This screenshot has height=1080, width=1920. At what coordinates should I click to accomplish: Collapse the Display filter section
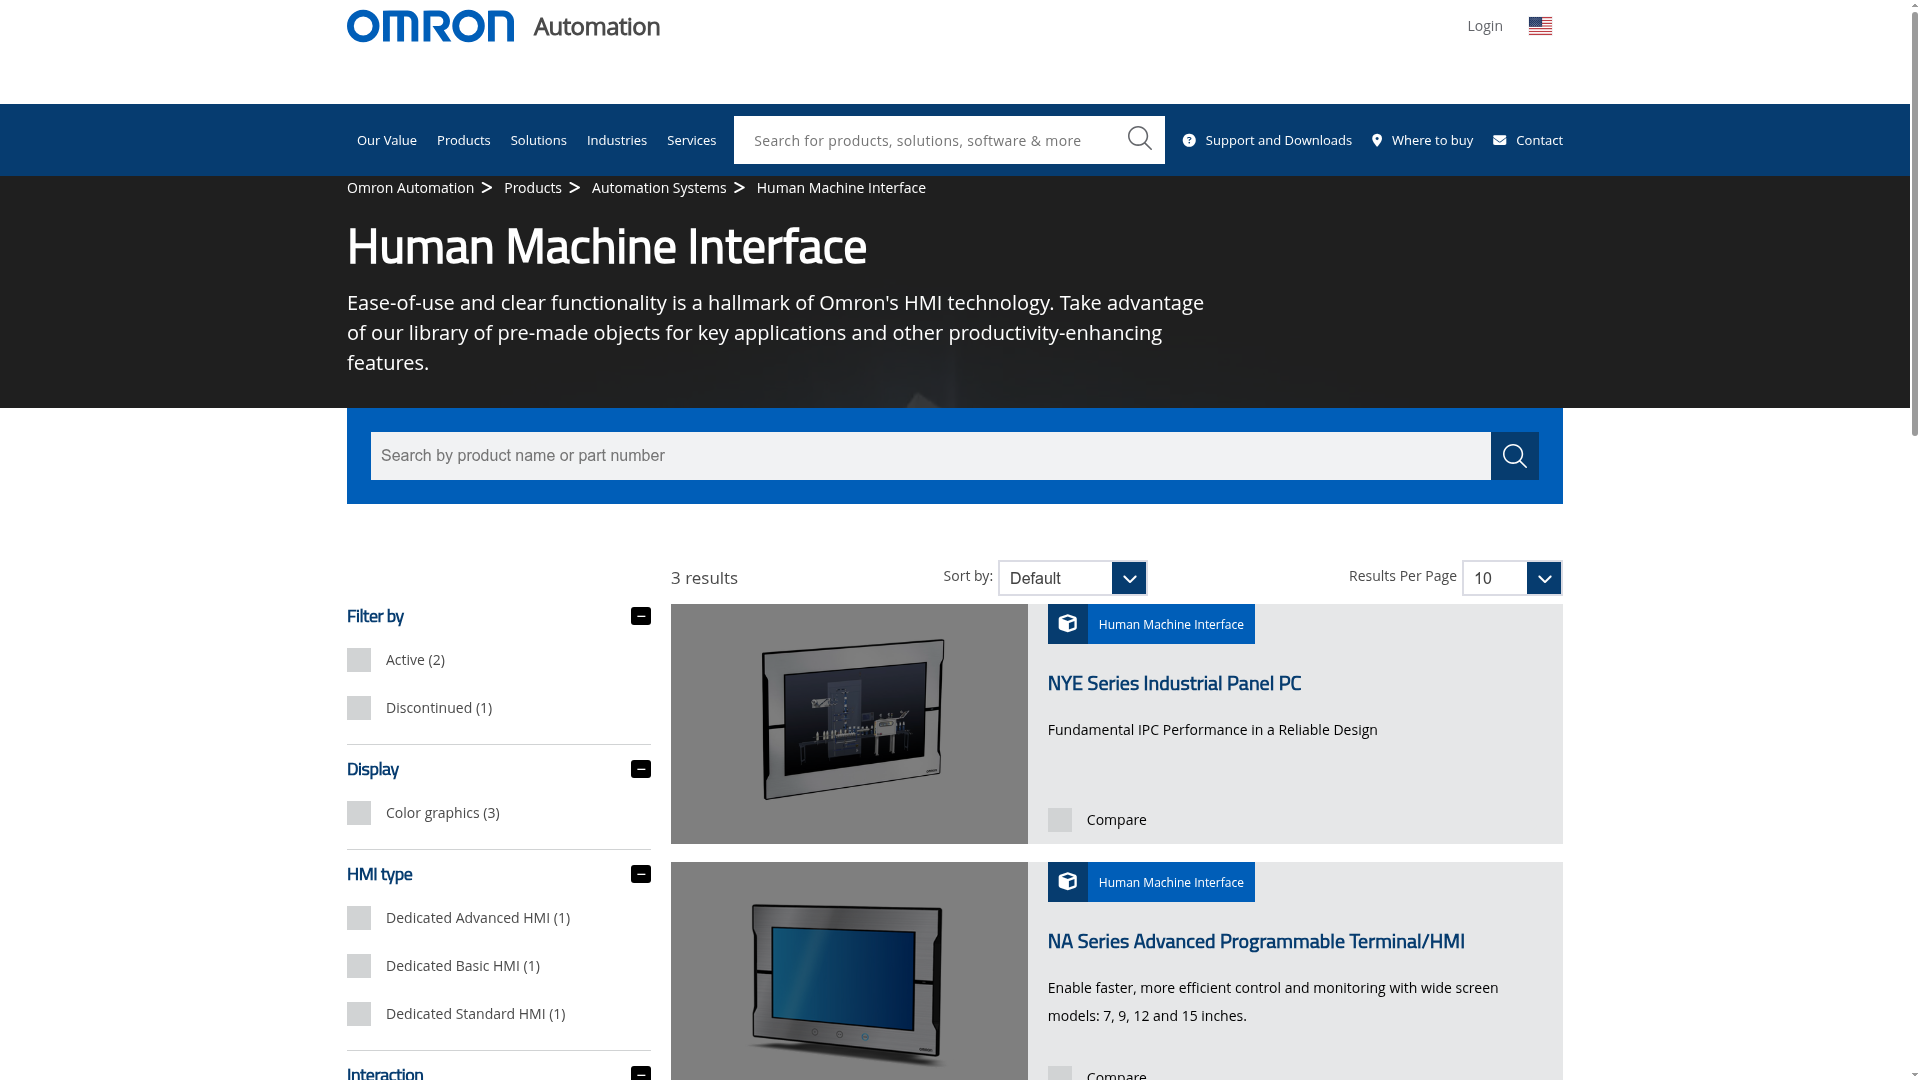coord(641,769)
